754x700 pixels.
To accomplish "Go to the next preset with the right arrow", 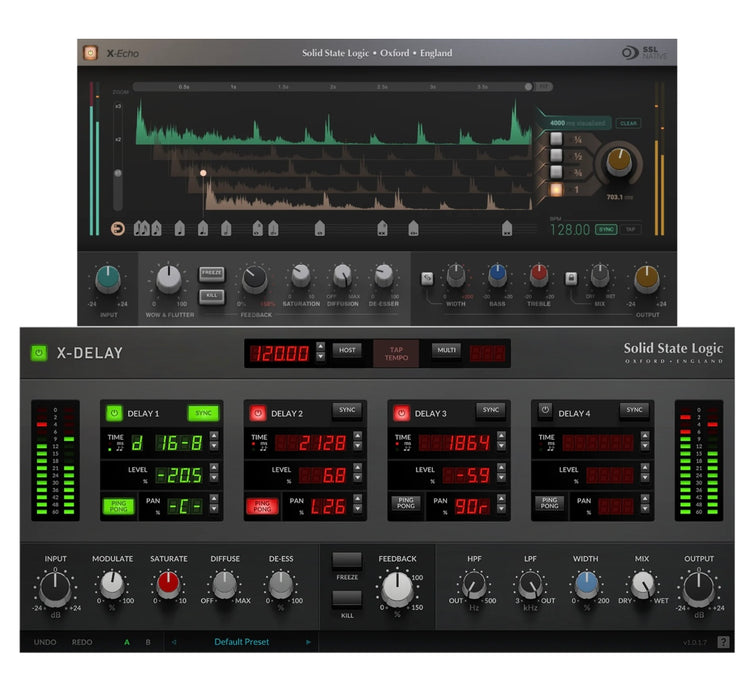I will click(308, 642).
